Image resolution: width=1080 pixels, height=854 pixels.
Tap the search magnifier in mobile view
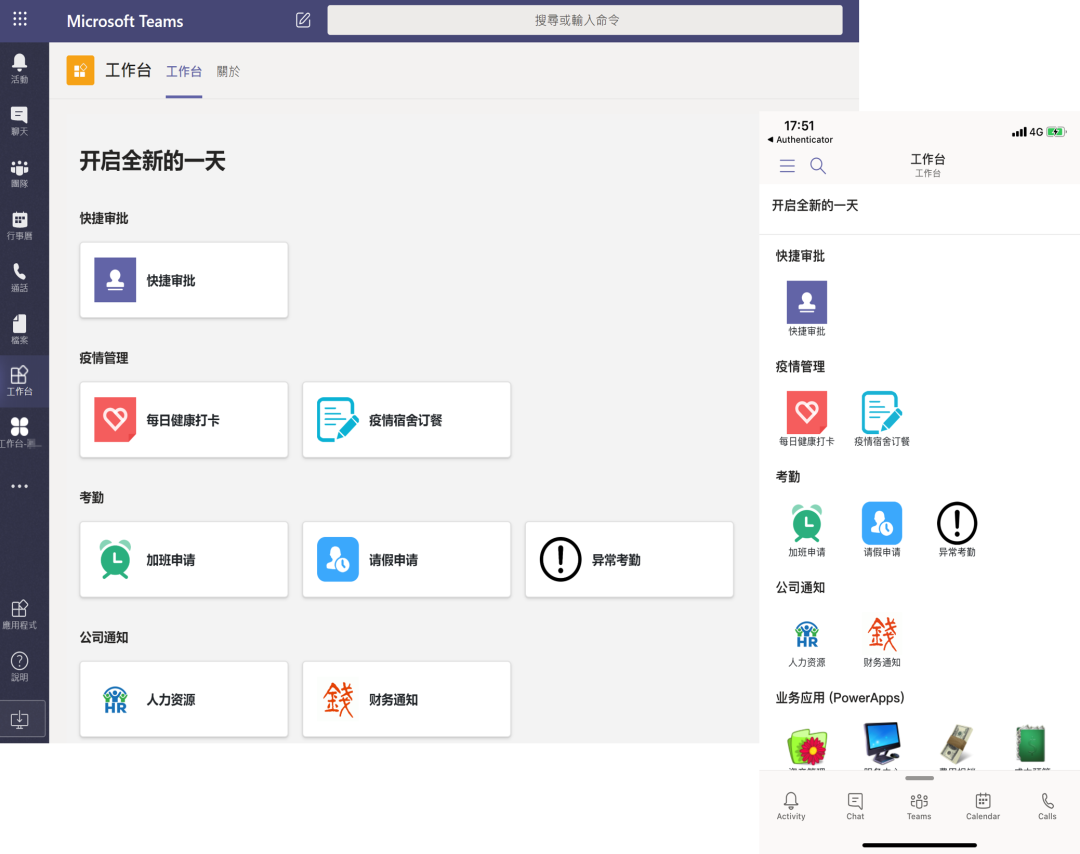tap(818, 166)
